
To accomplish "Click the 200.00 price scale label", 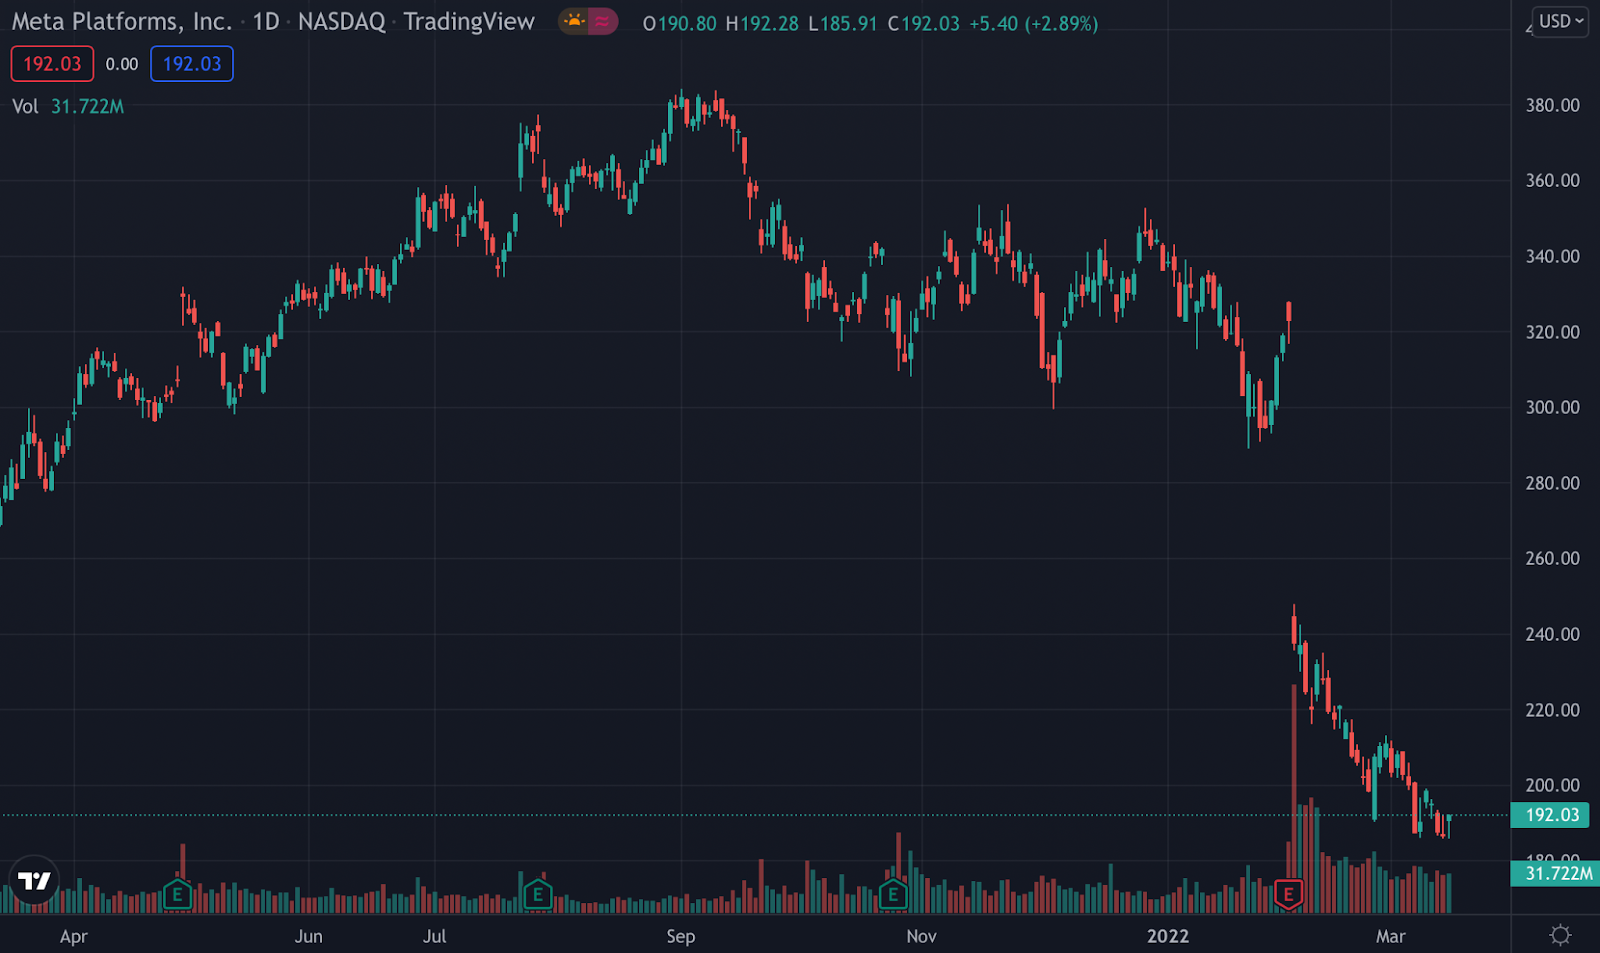I will pos(1553,785).
